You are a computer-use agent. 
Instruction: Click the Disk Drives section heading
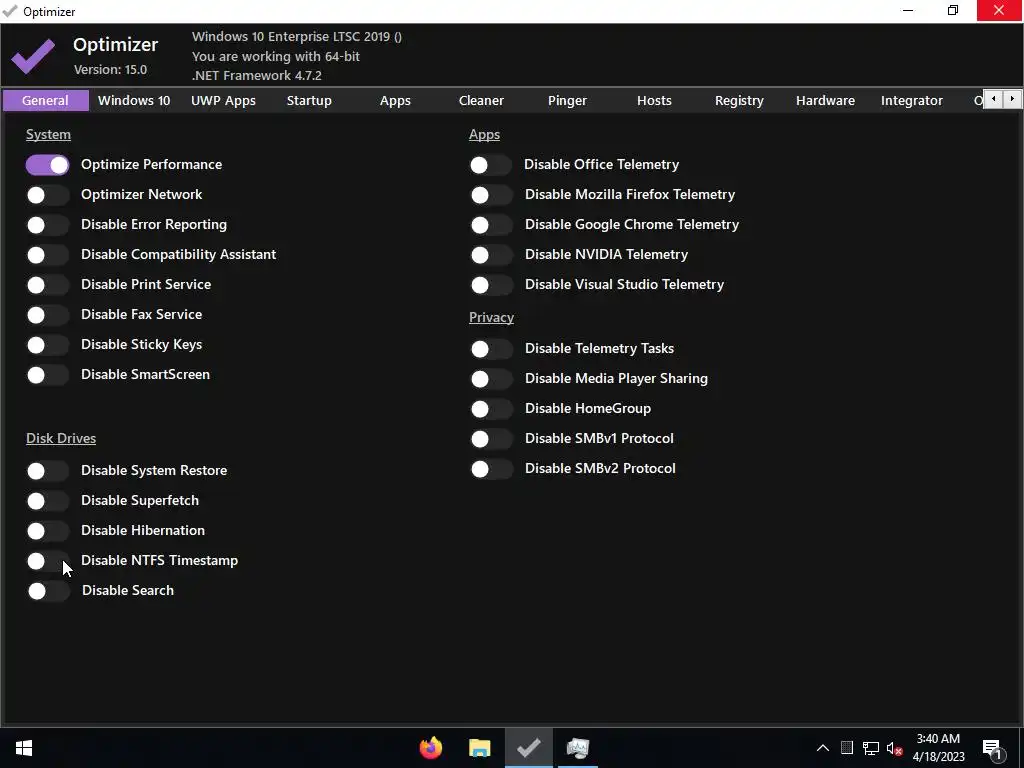[61, 438]
